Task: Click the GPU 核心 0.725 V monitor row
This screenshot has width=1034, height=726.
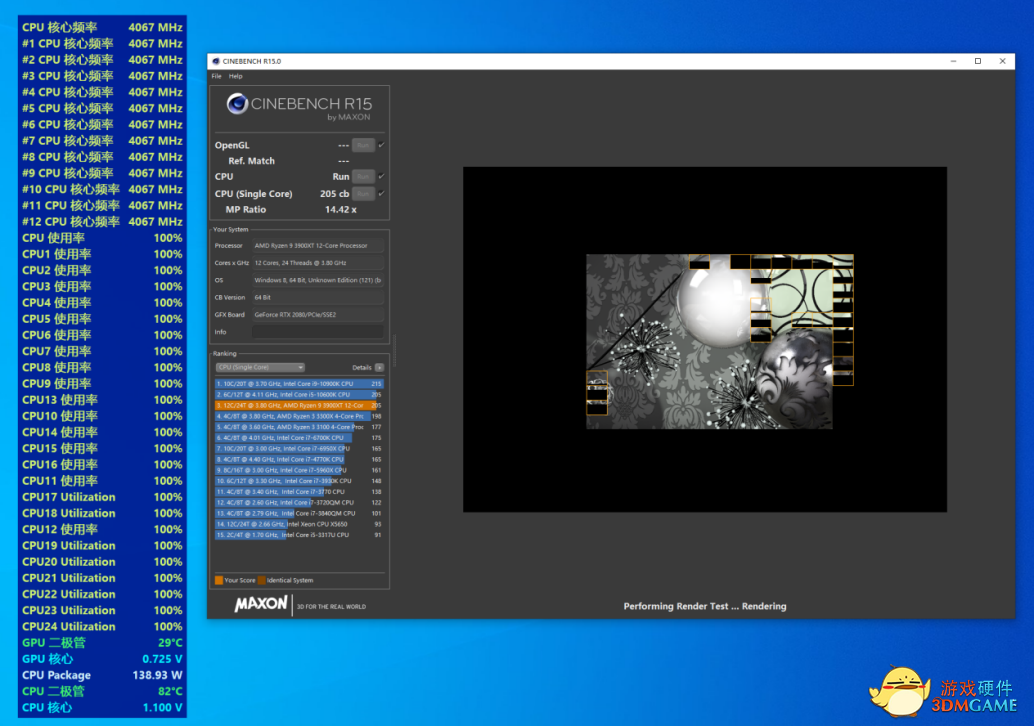Action: [102, 659]
